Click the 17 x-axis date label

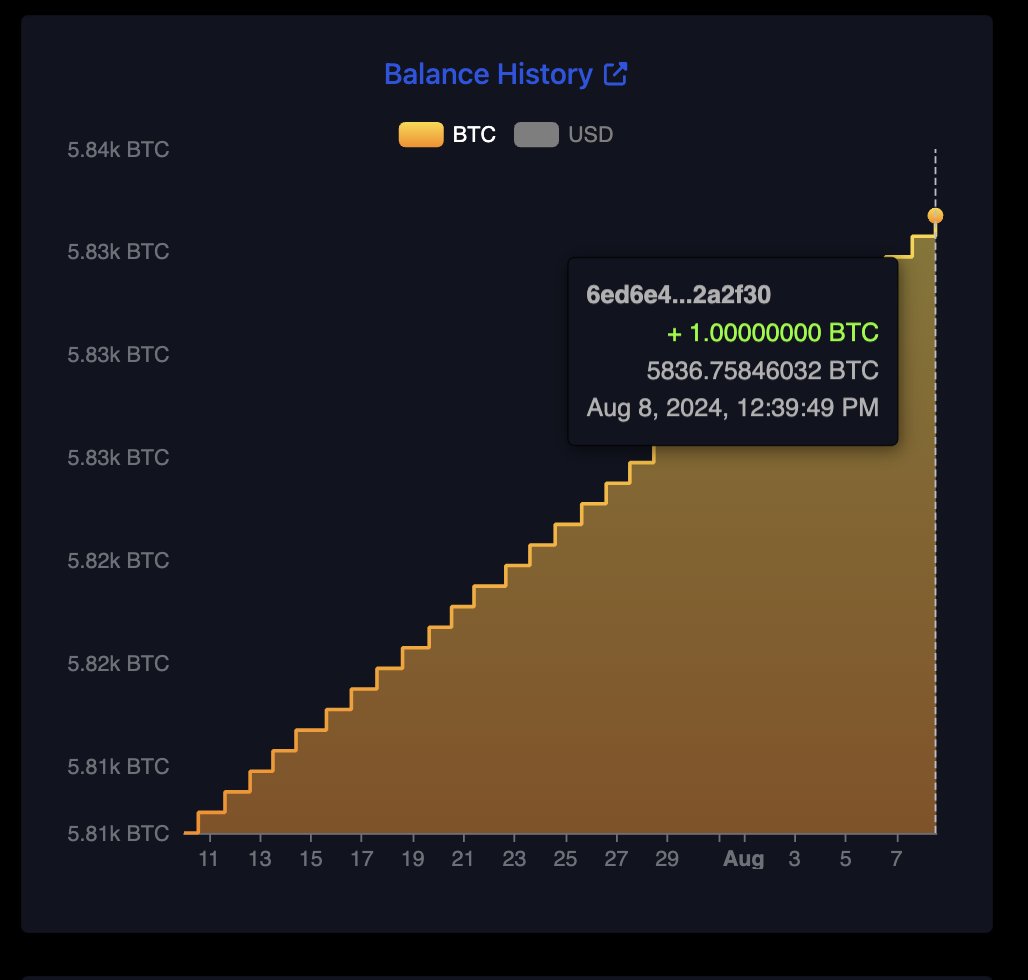click(362, 859)
